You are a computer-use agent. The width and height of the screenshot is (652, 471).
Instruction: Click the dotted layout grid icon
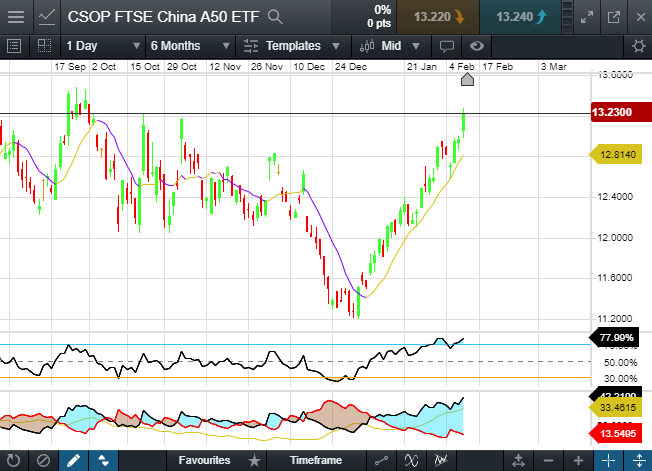[44, 46]
